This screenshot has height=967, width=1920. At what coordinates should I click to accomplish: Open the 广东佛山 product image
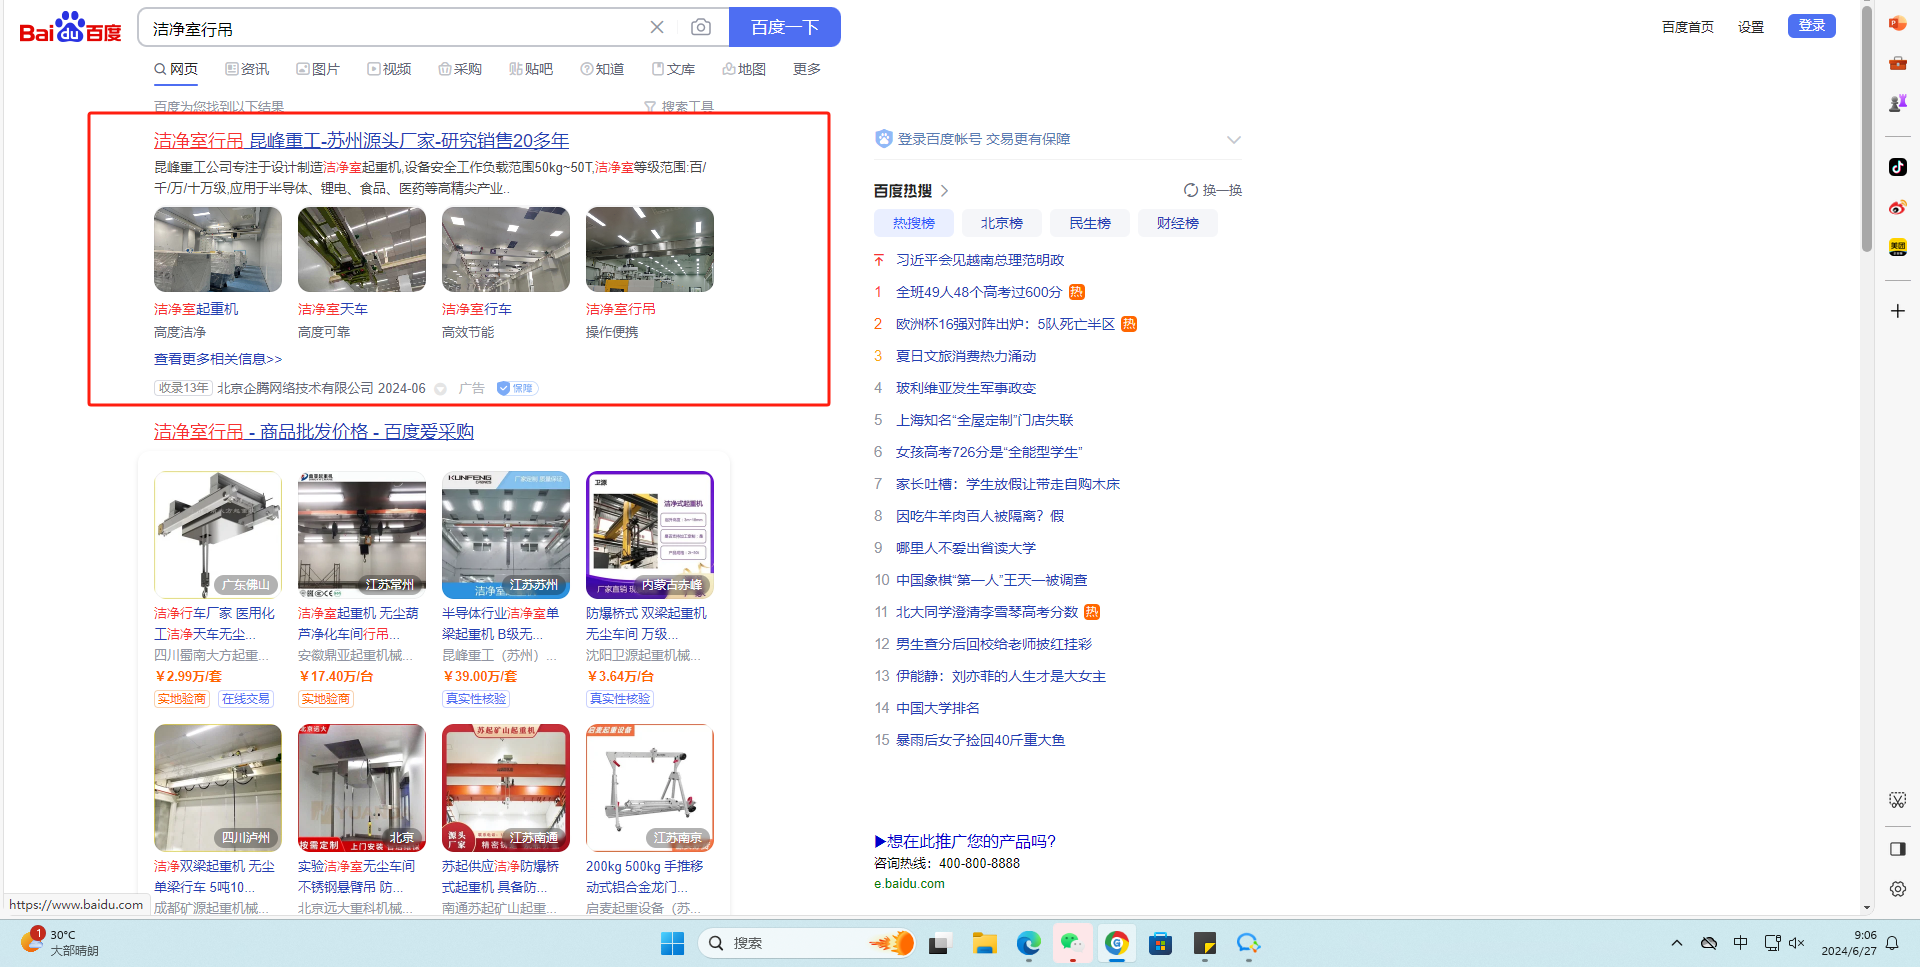[x=218, y=535]
